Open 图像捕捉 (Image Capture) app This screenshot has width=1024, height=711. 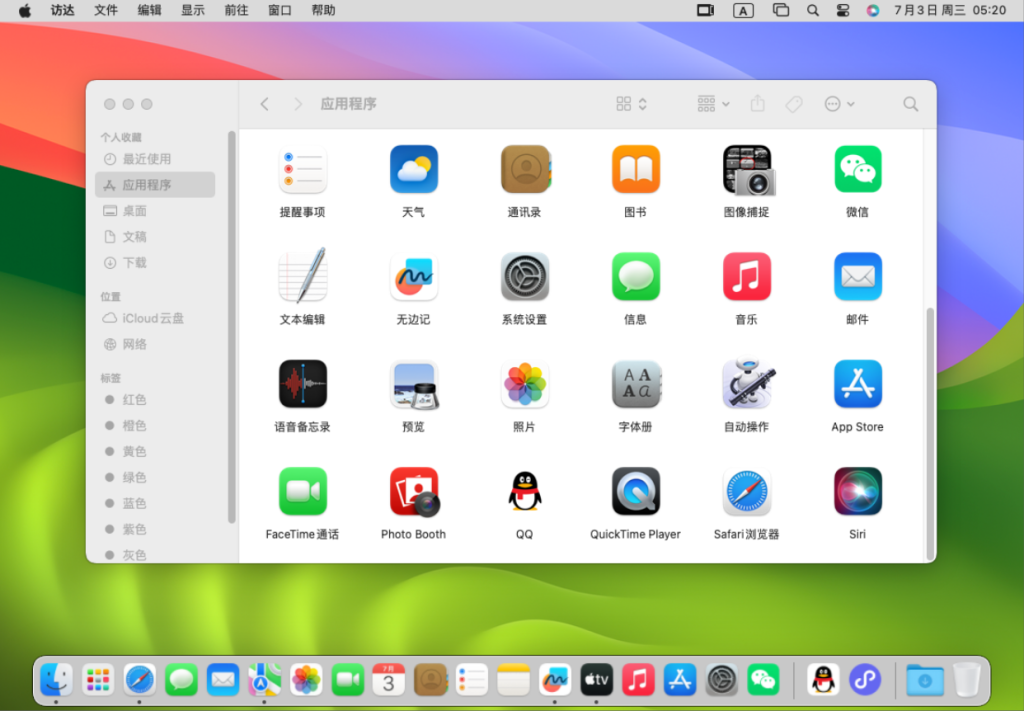click(747, 169)
